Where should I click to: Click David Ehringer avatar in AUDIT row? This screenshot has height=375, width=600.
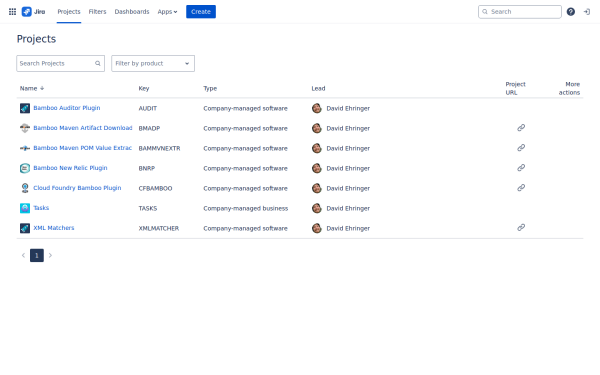click(316, 108)
